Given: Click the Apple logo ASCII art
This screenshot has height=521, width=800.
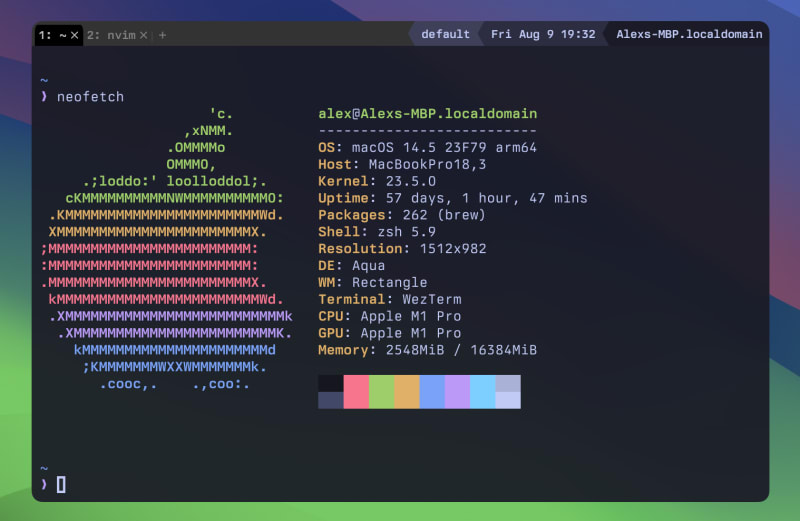Looking at the screenshot, I should [167, 249].
